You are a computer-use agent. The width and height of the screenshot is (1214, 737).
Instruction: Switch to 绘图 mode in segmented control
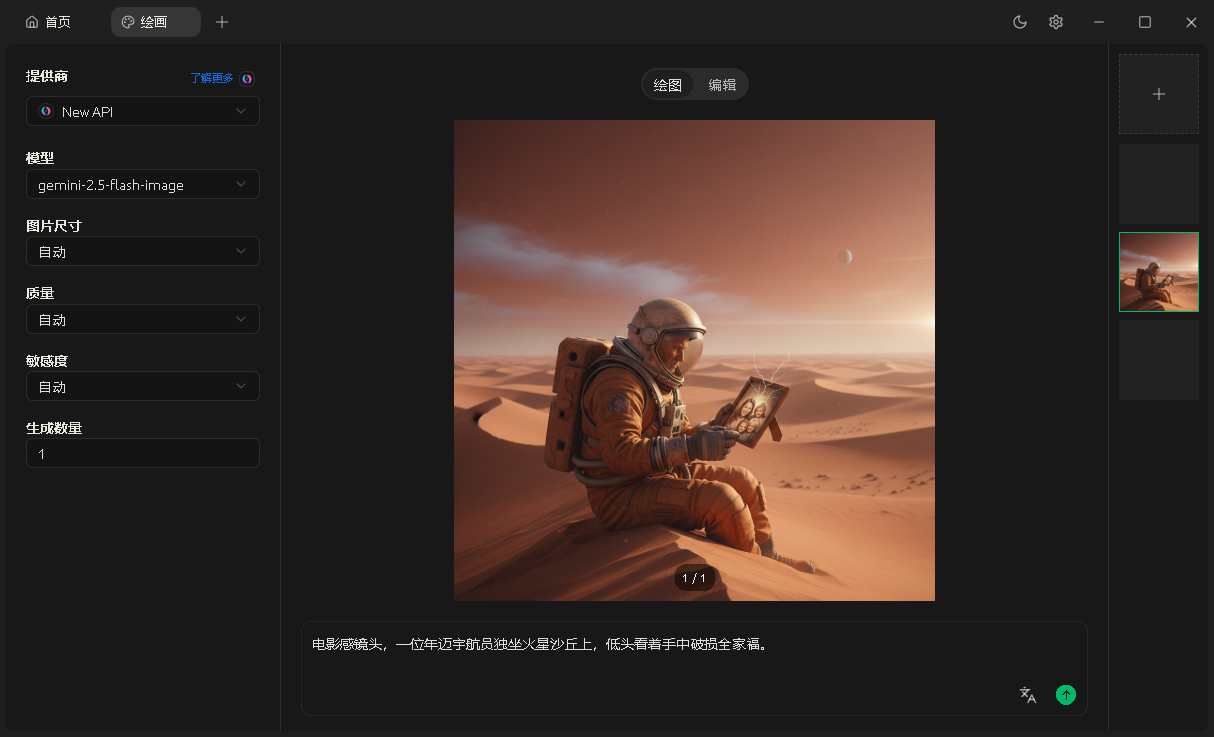pos(667,85)
